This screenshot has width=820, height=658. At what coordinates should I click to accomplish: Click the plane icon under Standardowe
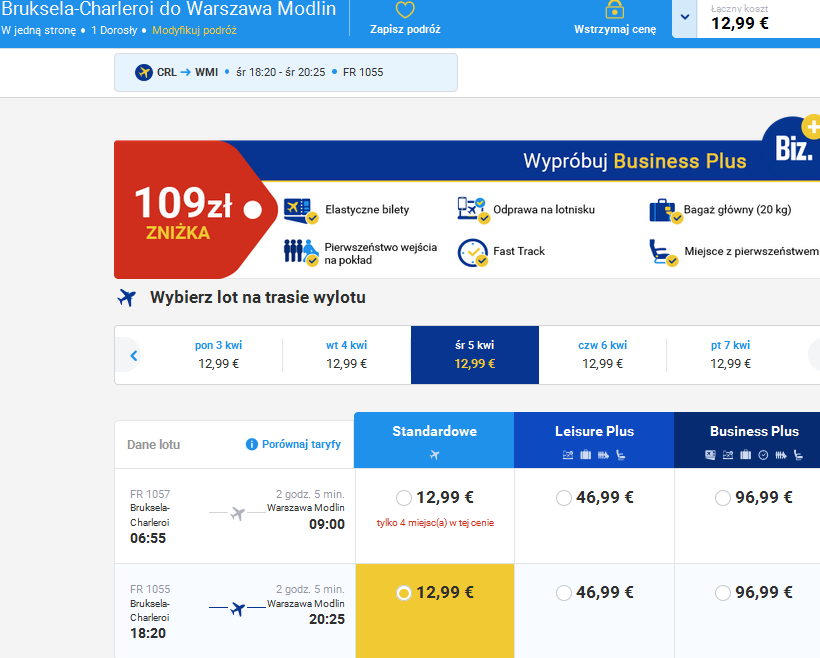point(435,455)
